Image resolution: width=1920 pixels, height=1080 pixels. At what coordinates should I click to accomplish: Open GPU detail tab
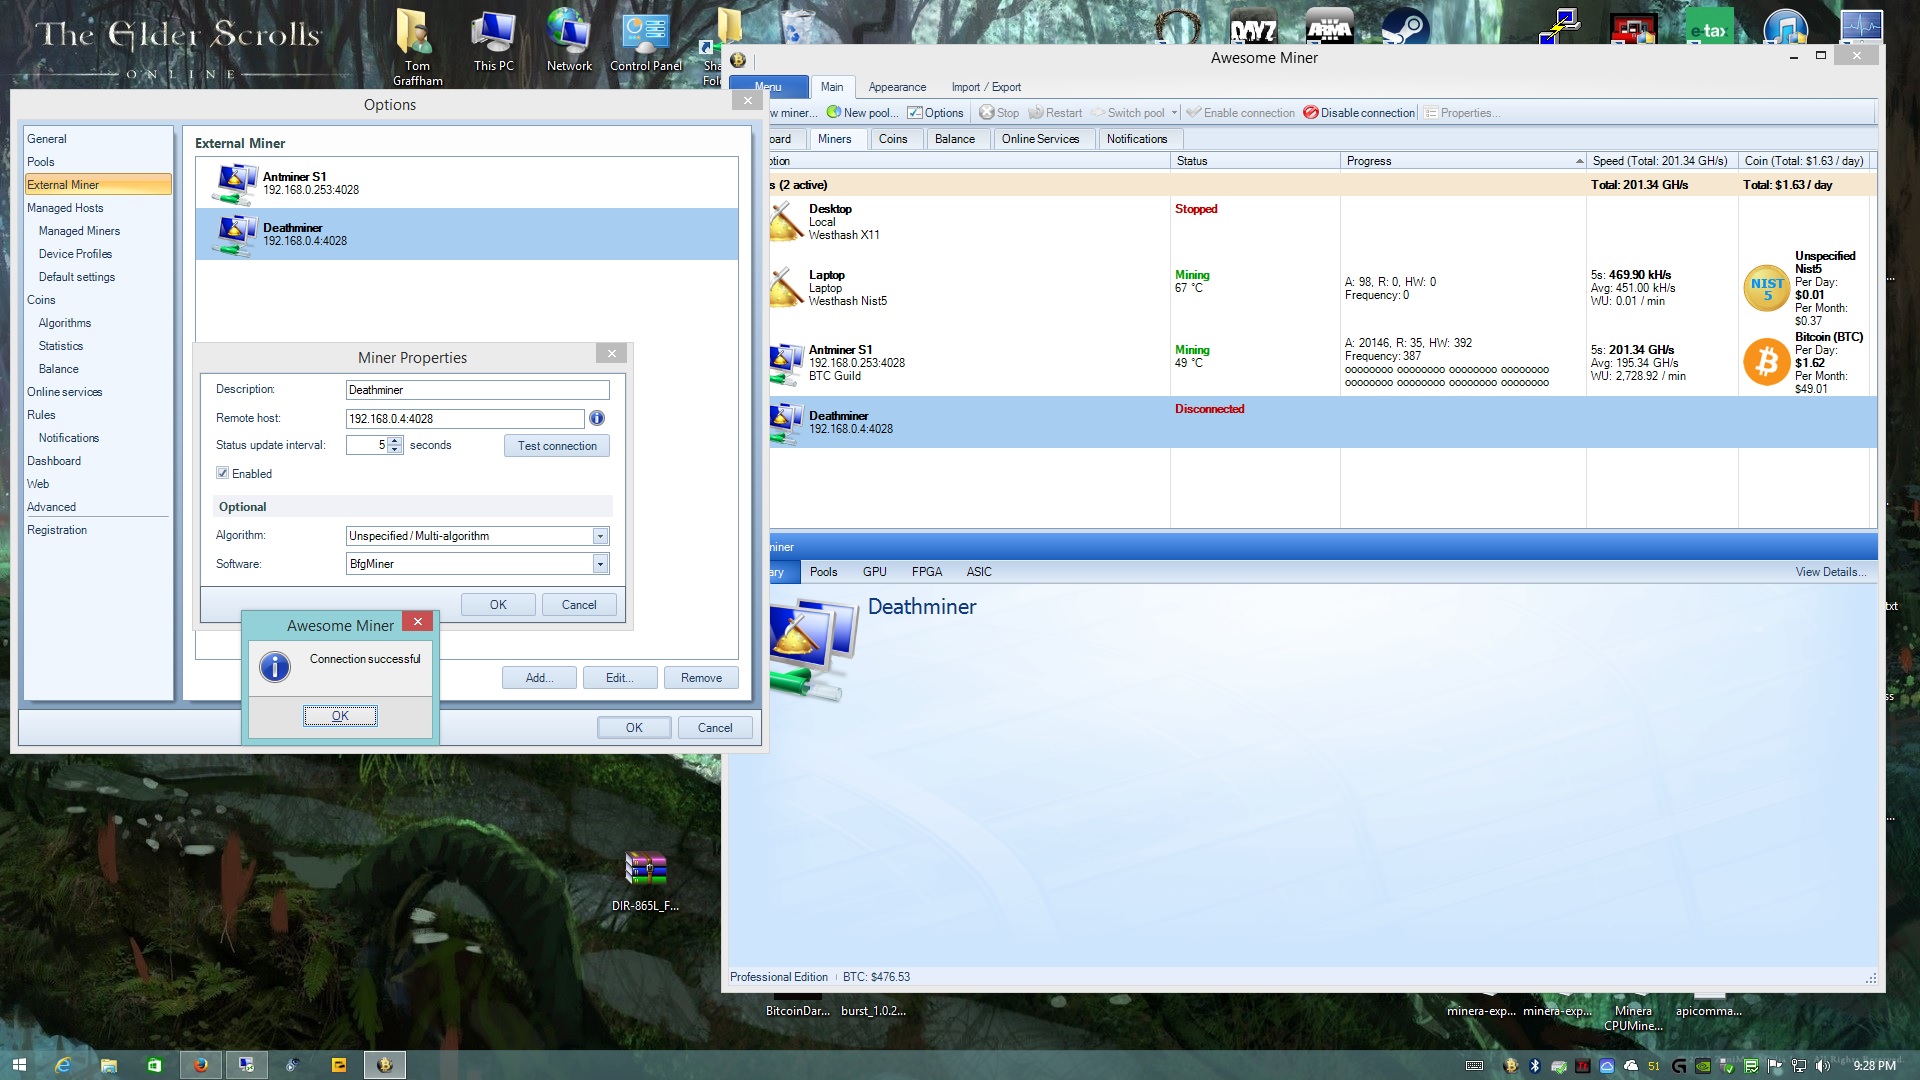coord(874,572)
